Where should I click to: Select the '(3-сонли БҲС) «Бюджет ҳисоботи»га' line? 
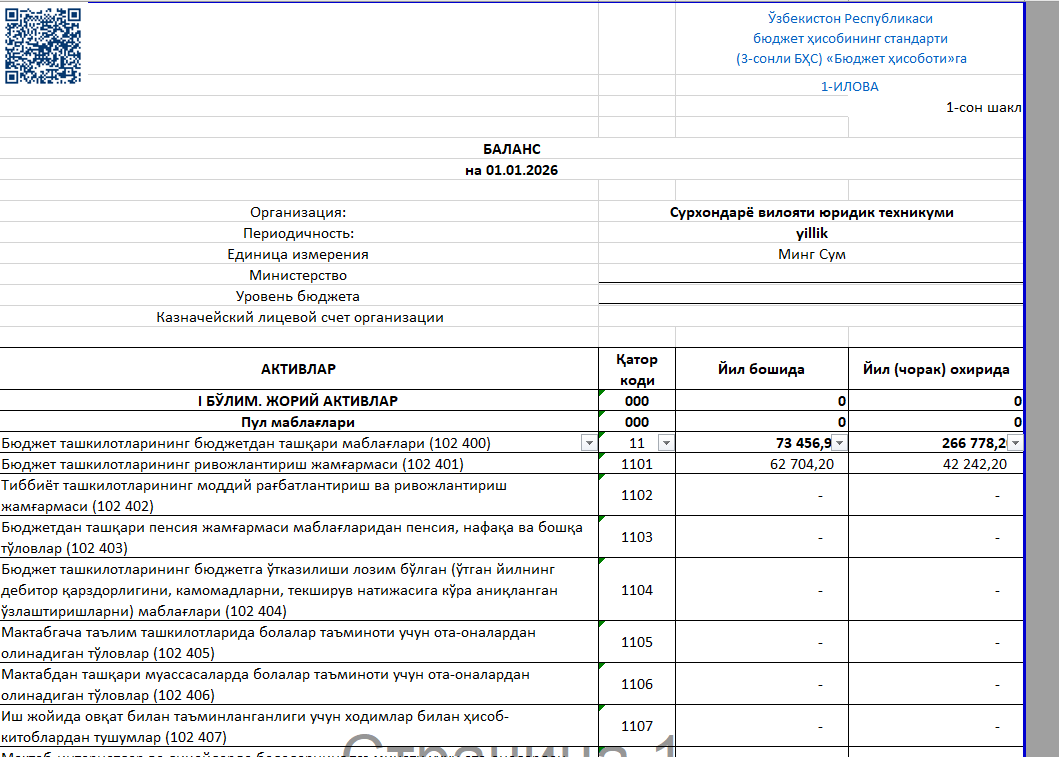[850, 59]
